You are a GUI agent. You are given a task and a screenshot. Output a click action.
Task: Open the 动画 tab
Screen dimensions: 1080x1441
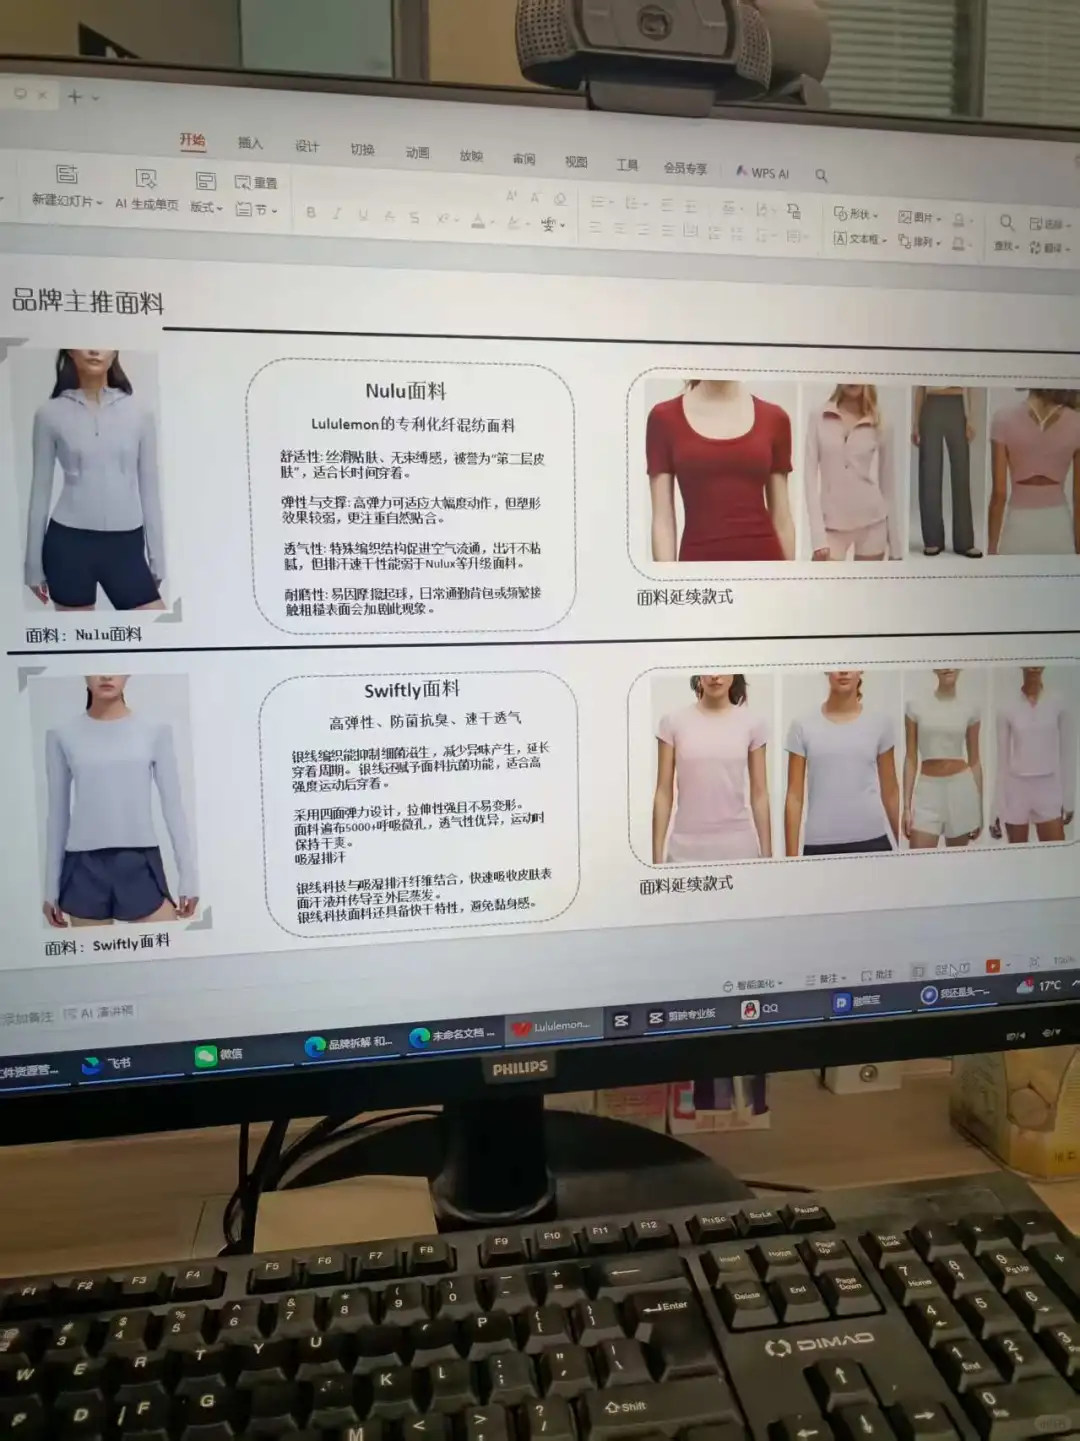pos(417,153)
